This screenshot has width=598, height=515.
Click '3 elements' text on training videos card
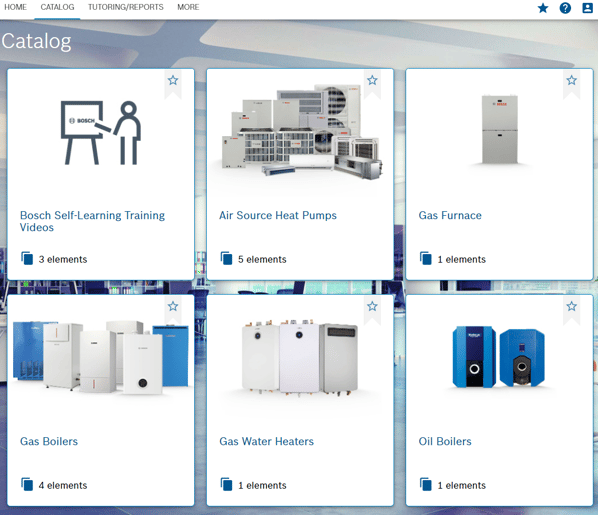click(63, 259)
